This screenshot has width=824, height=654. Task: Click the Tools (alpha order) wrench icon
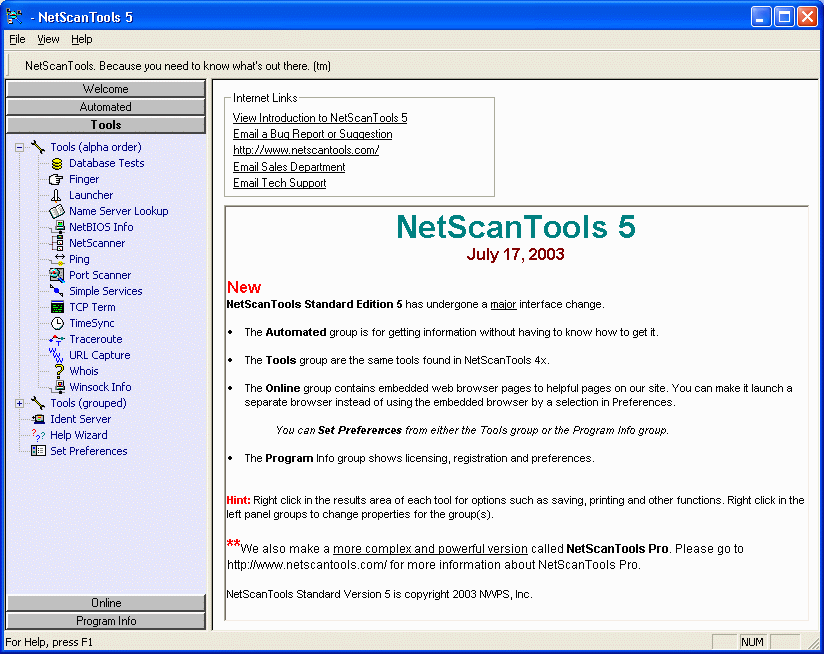point(38,147)
